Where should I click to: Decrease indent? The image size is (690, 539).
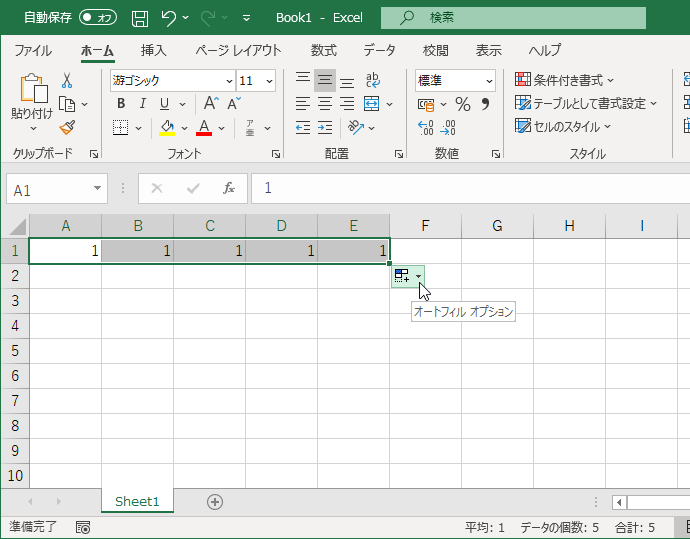pyautogui.click(x=303, y=128)
